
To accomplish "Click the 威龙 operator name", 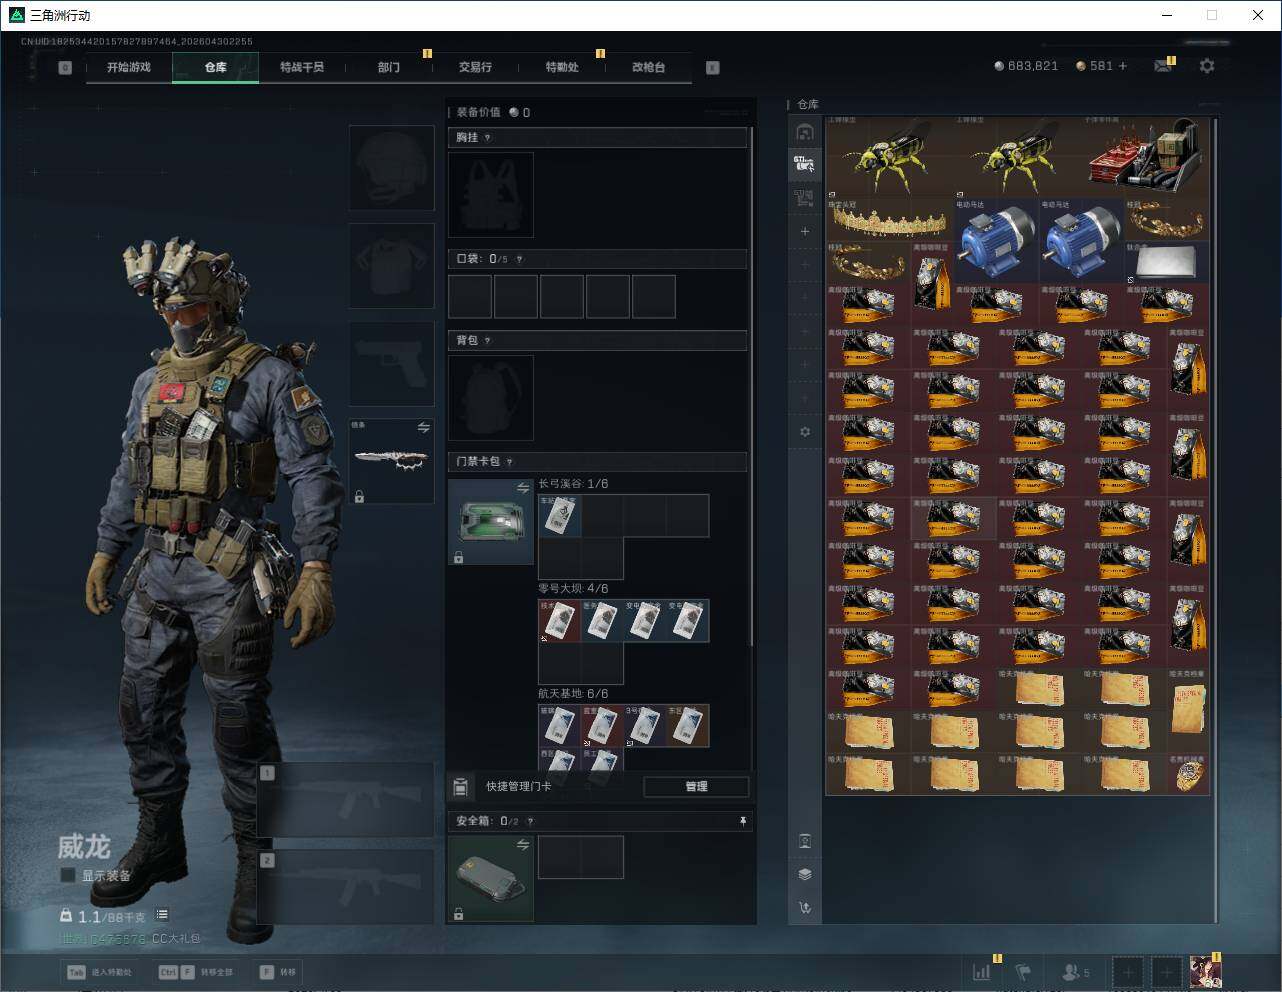I will pyautogui.click(x=83, y=847).
